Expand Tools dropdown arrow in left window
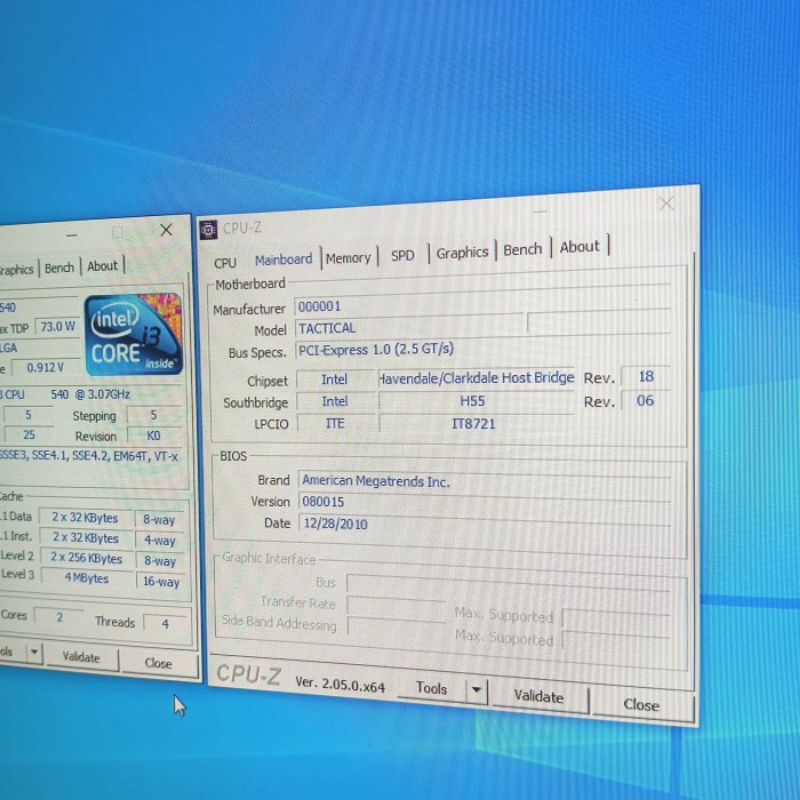This screenshot has height=800, width=800. coord(34,652)
